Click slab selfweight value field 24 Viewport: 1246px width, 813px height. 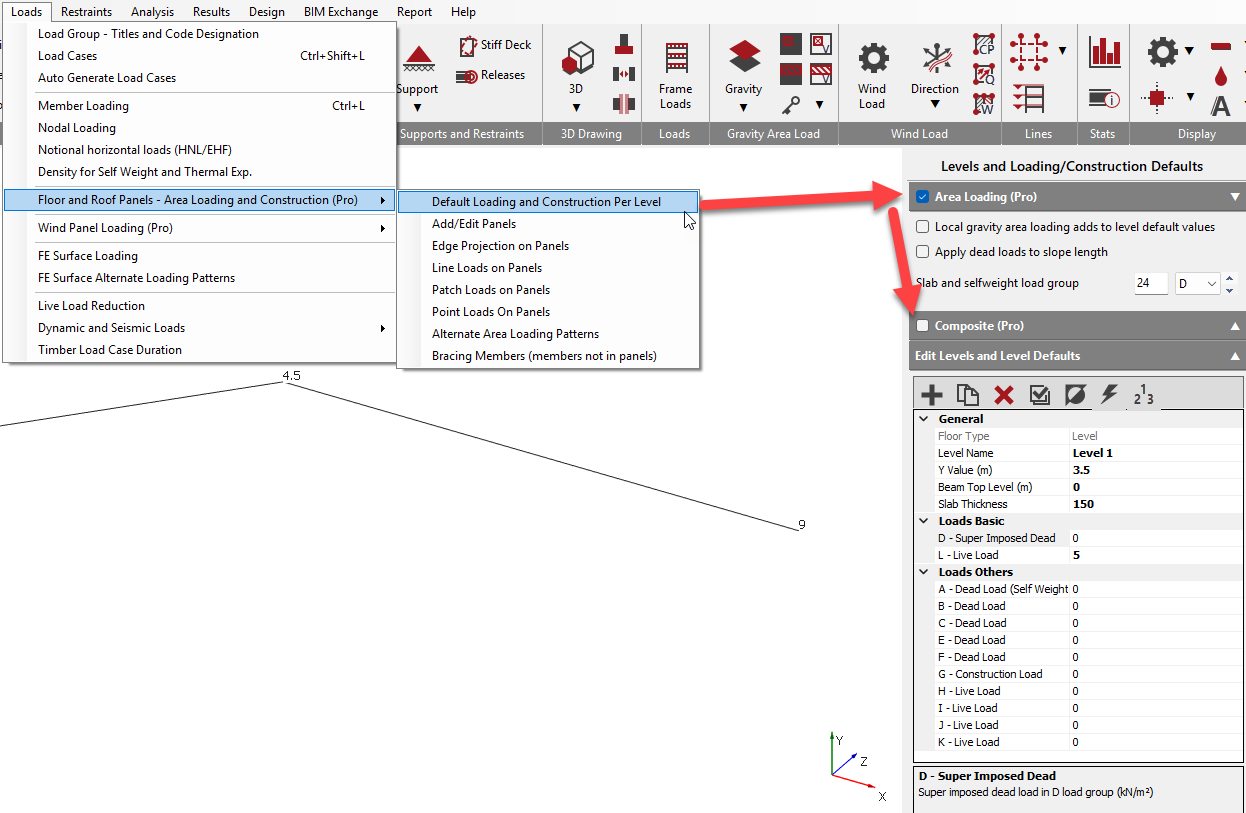1151,284
